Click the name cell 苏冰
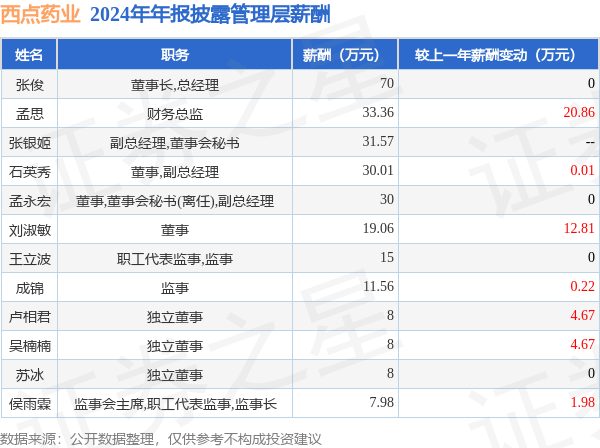600x448 pixels. (29, 375)
